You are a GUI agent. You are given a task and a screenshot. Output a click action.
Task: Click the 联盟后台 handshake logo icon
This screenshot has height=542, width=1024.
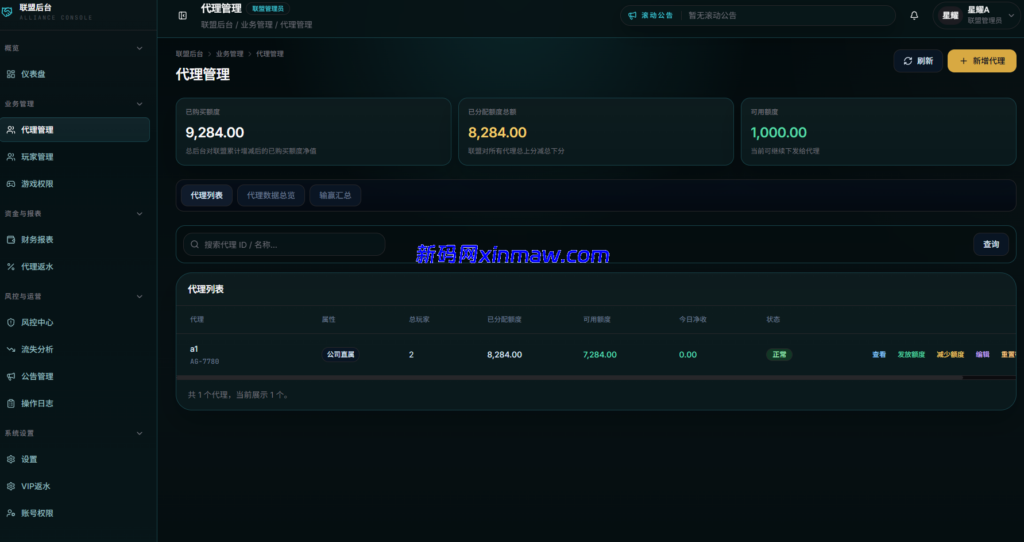[x=7, y=12]
